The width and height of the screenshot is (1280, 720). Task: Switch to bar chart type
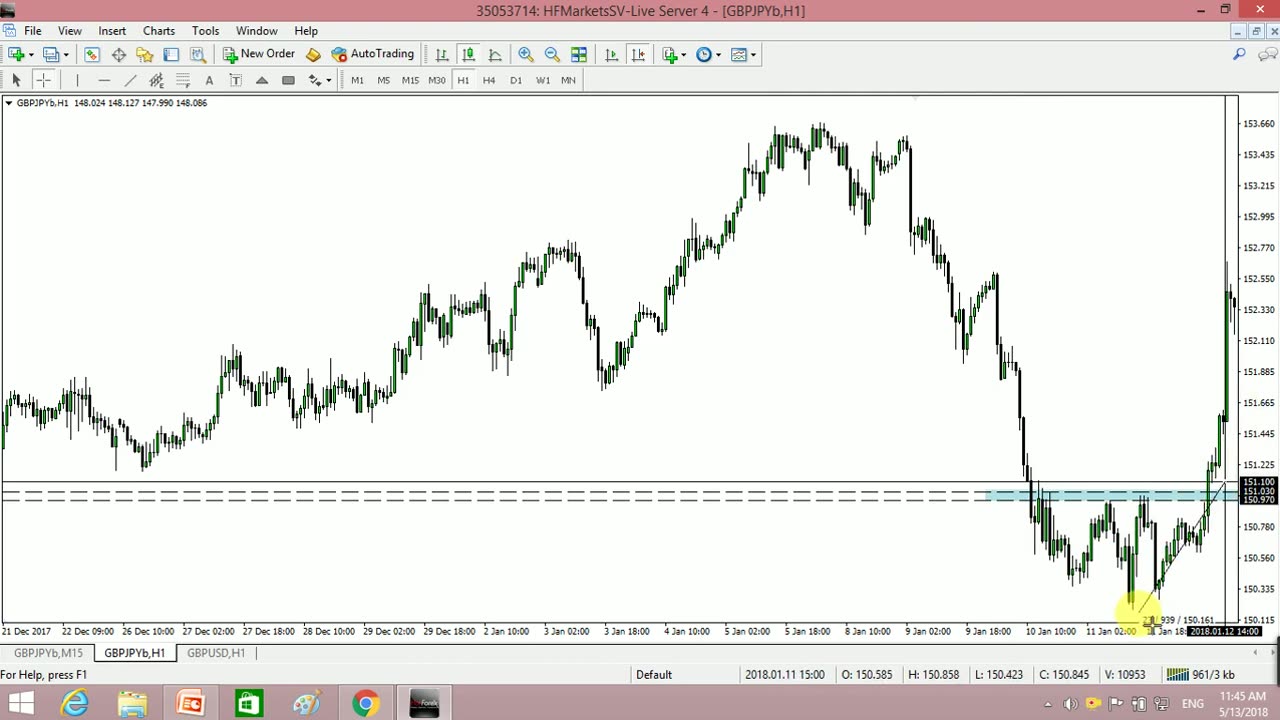coord(442,54)
